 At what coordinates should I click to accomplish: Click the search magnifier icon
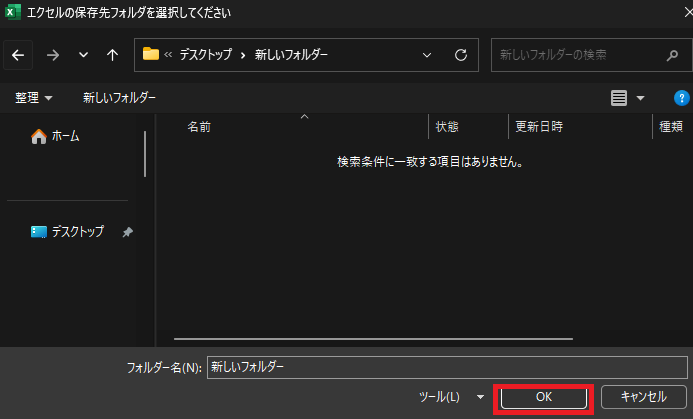672,54
